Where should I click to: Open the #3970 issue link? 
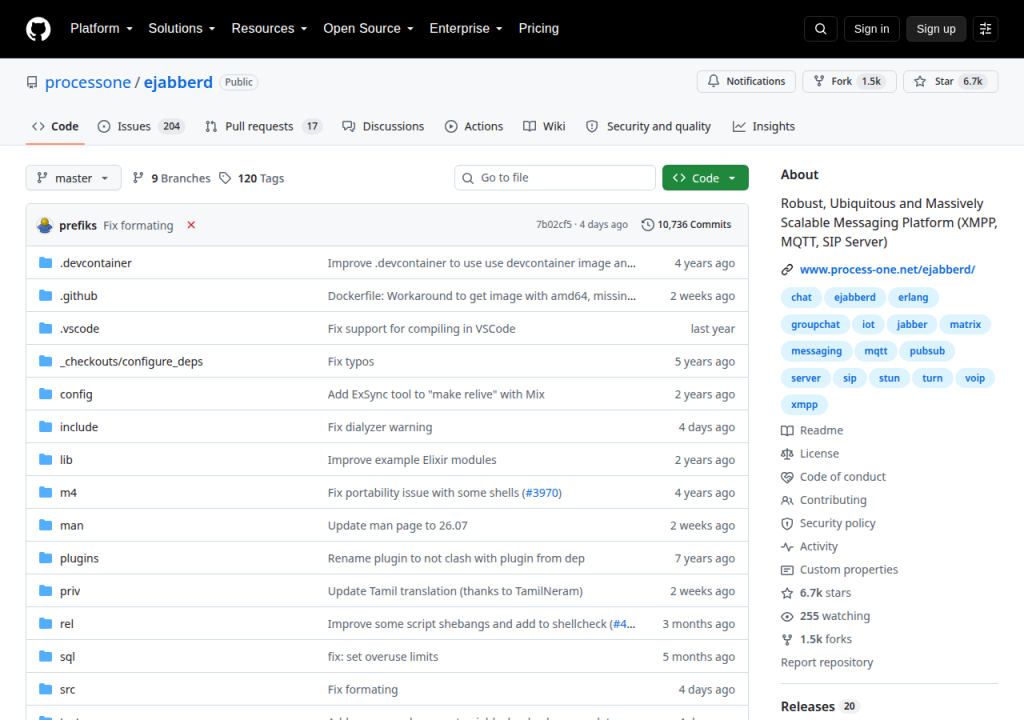click(x=542, y=493)
